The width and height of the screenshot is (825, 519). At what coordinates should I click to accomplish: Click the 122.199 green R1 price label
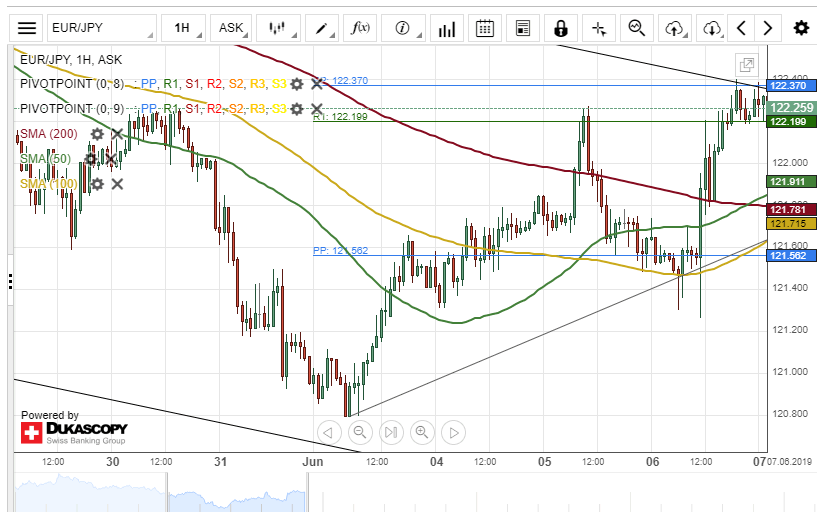click(x=792, y=122)
